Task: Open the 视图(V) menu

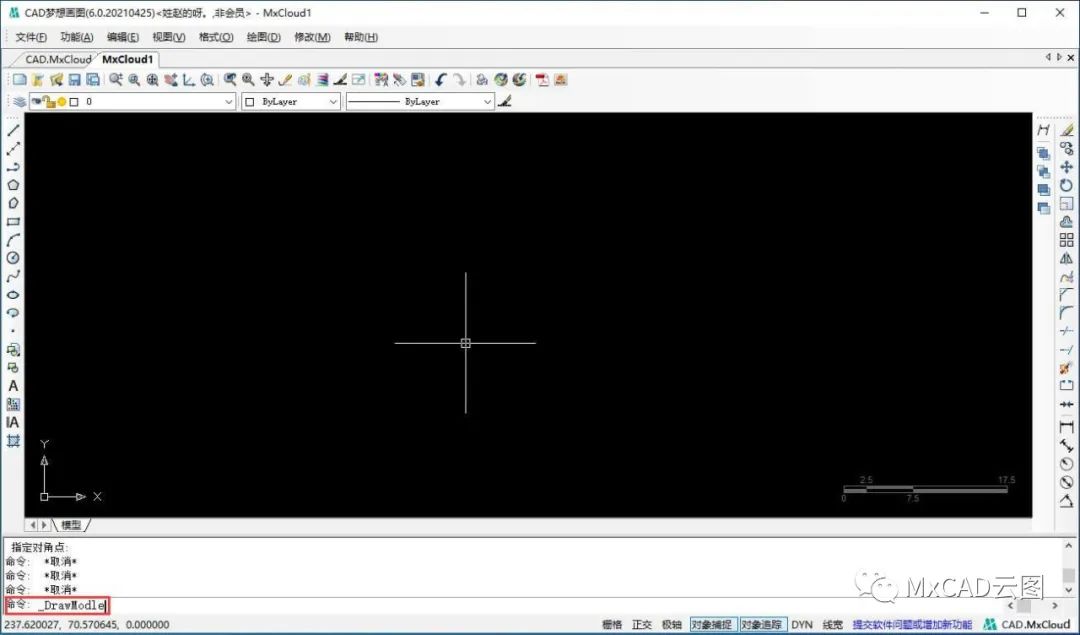Action: click(169, 37)
